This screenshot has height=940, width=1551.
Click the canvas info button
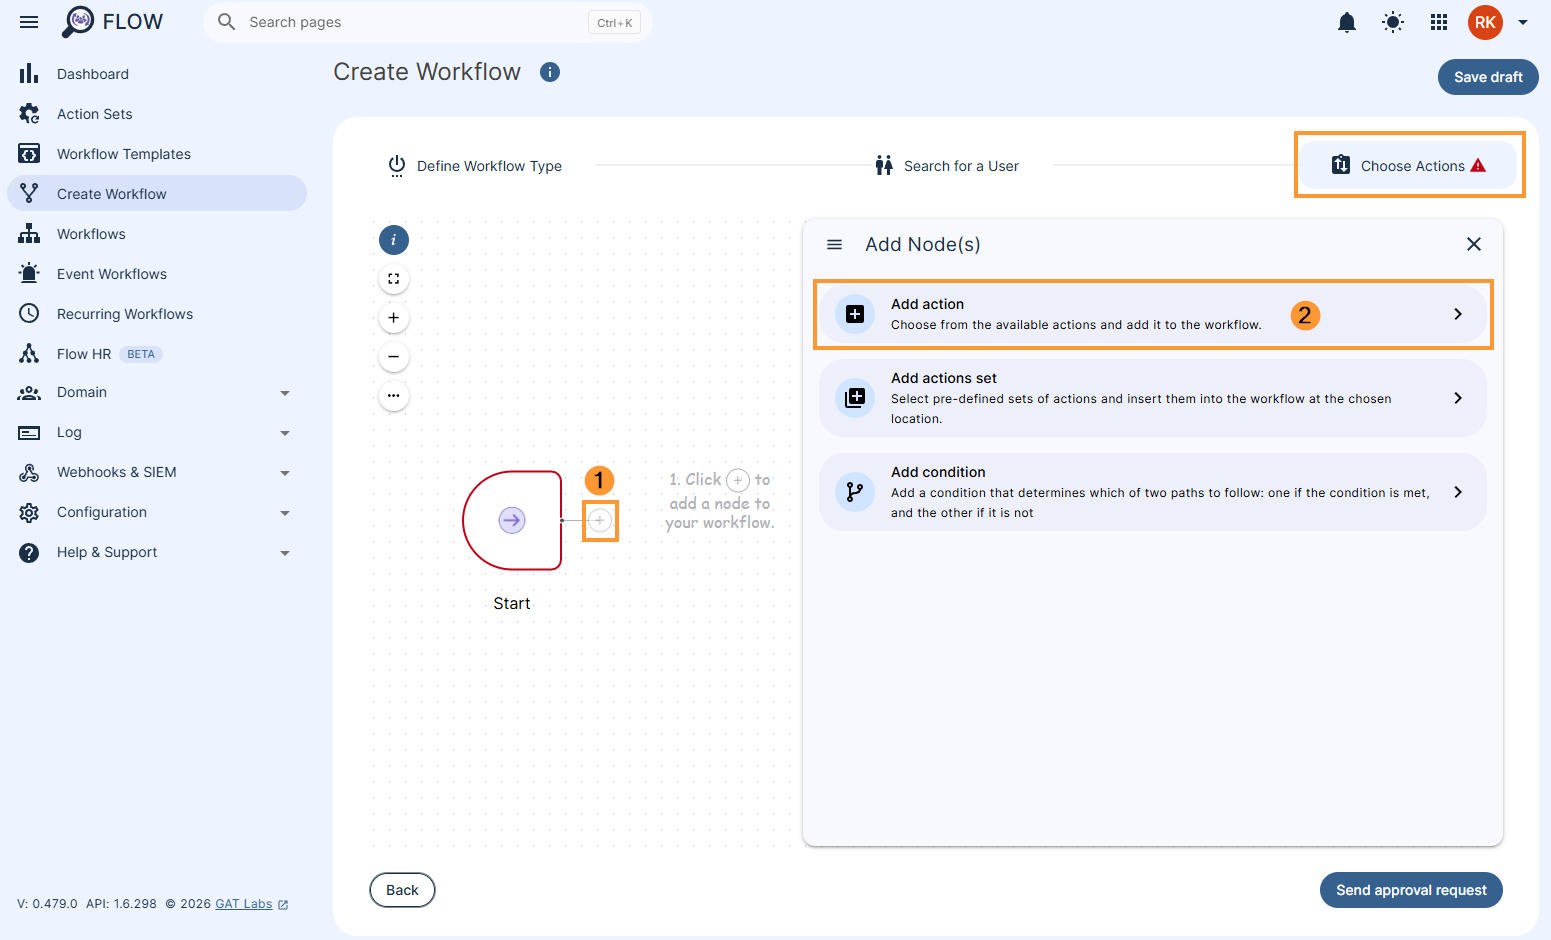coord(394,240)
